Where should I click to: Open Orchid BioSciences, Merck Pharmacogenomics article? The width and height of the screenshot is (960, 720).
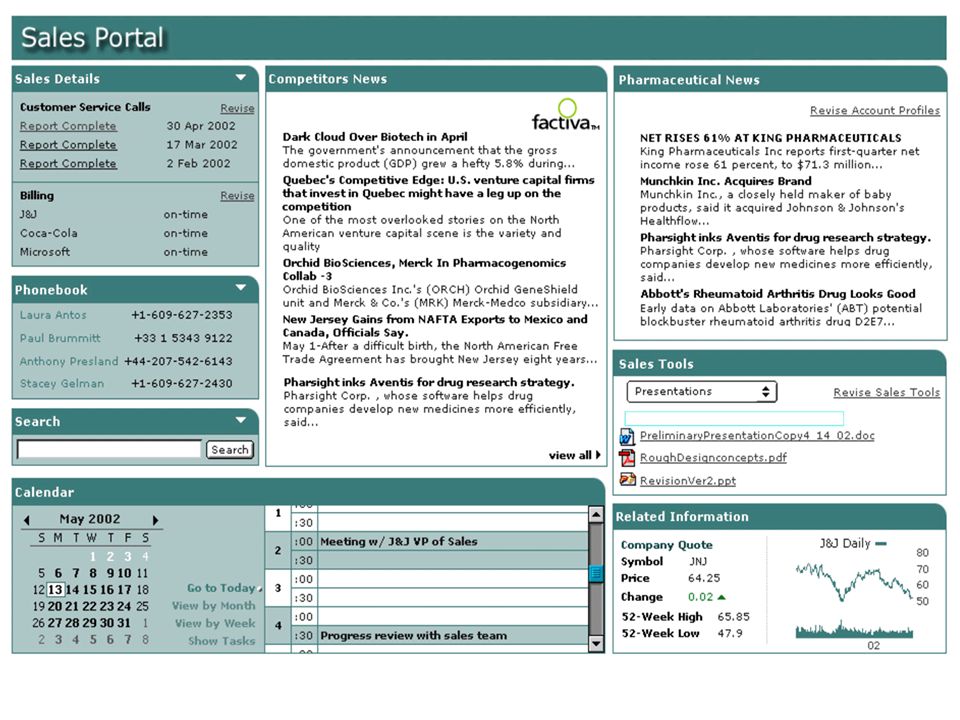tap(424, 269)
